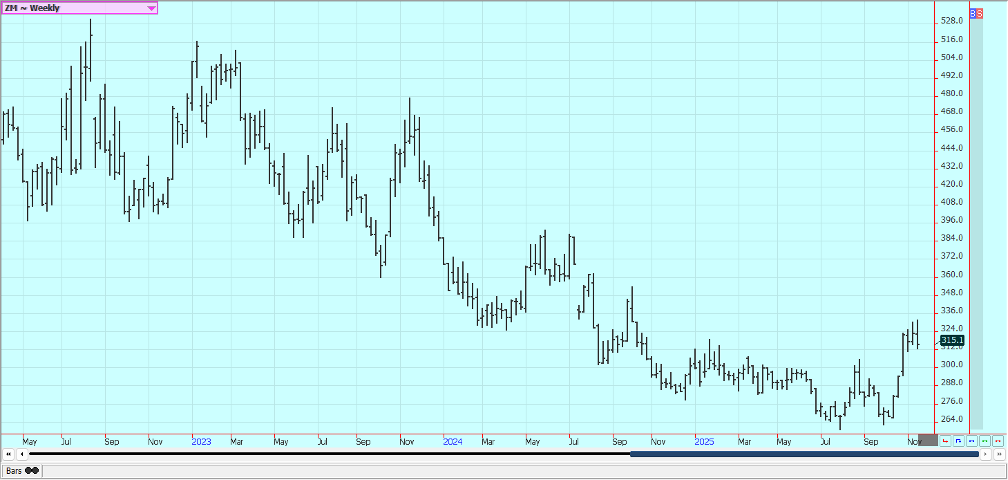Image resolution: width=1008 pixels, height=480 pixels.
Task: Click the 2025 year label on time axis
Action: (704, 440)
